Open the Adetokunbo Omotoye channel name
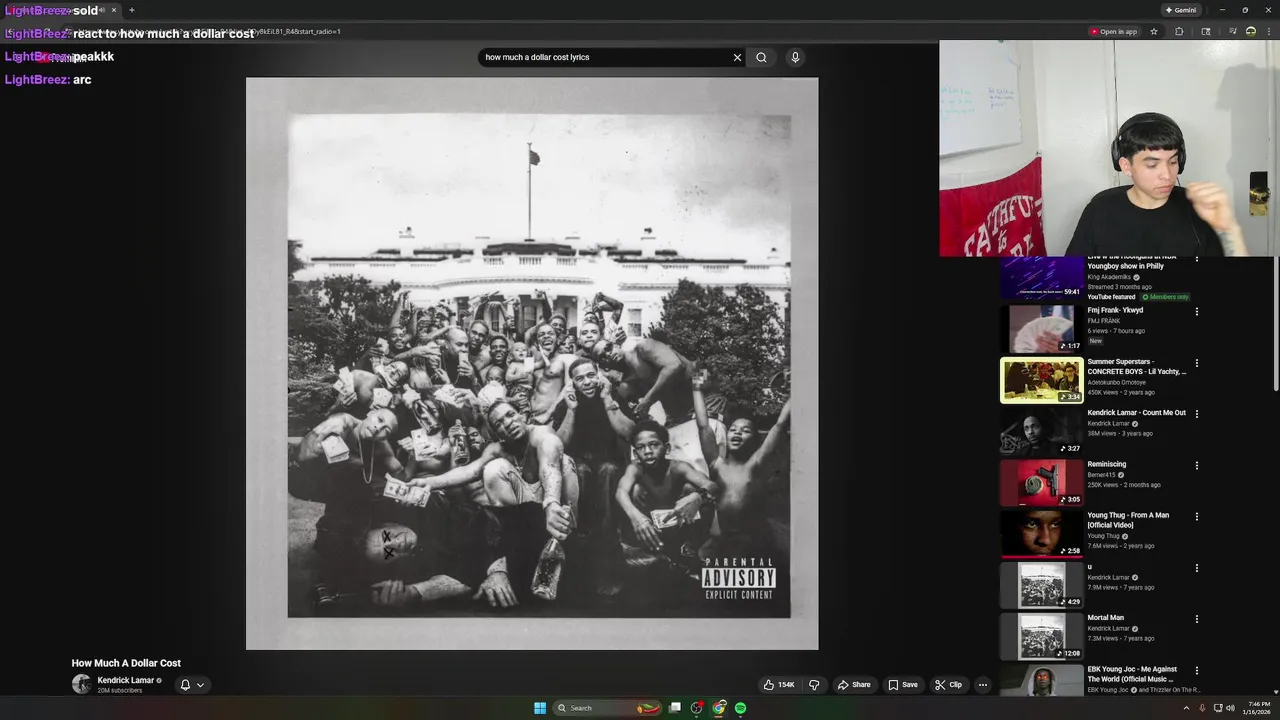The image size is (1280, 720). pos(1116,382)
